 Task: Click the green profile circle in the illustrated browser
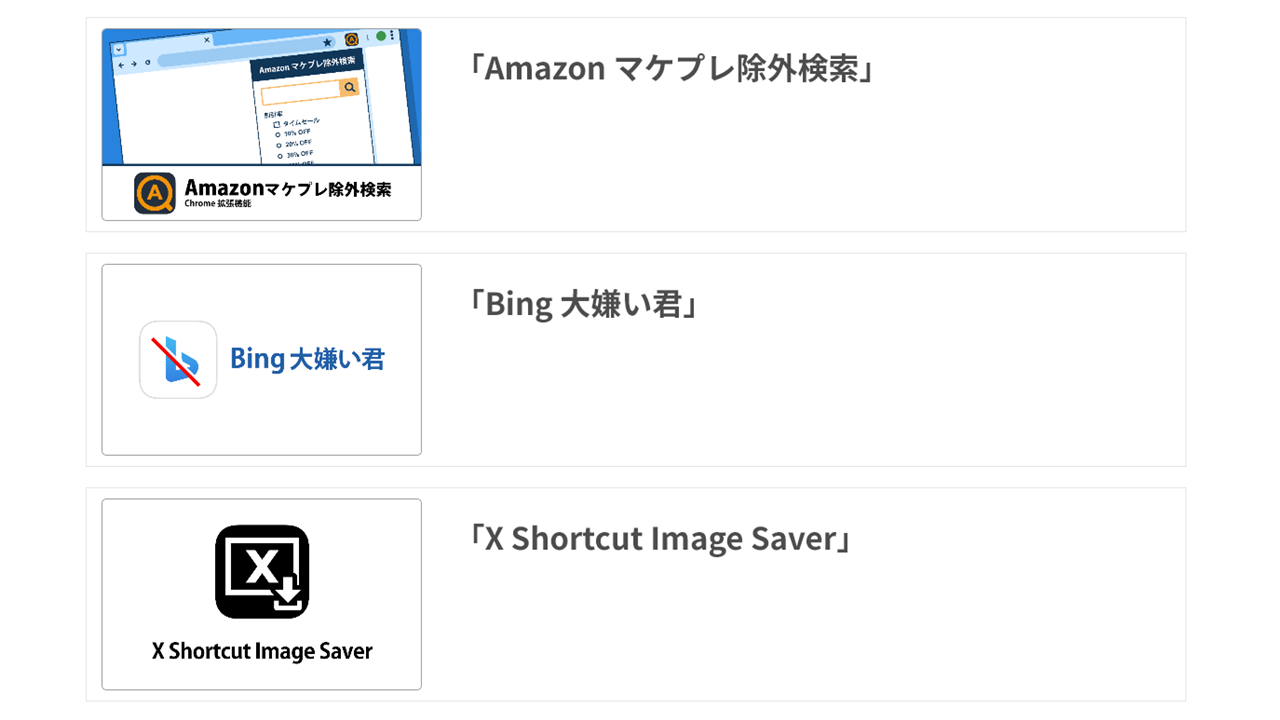[x=381, y=36]
